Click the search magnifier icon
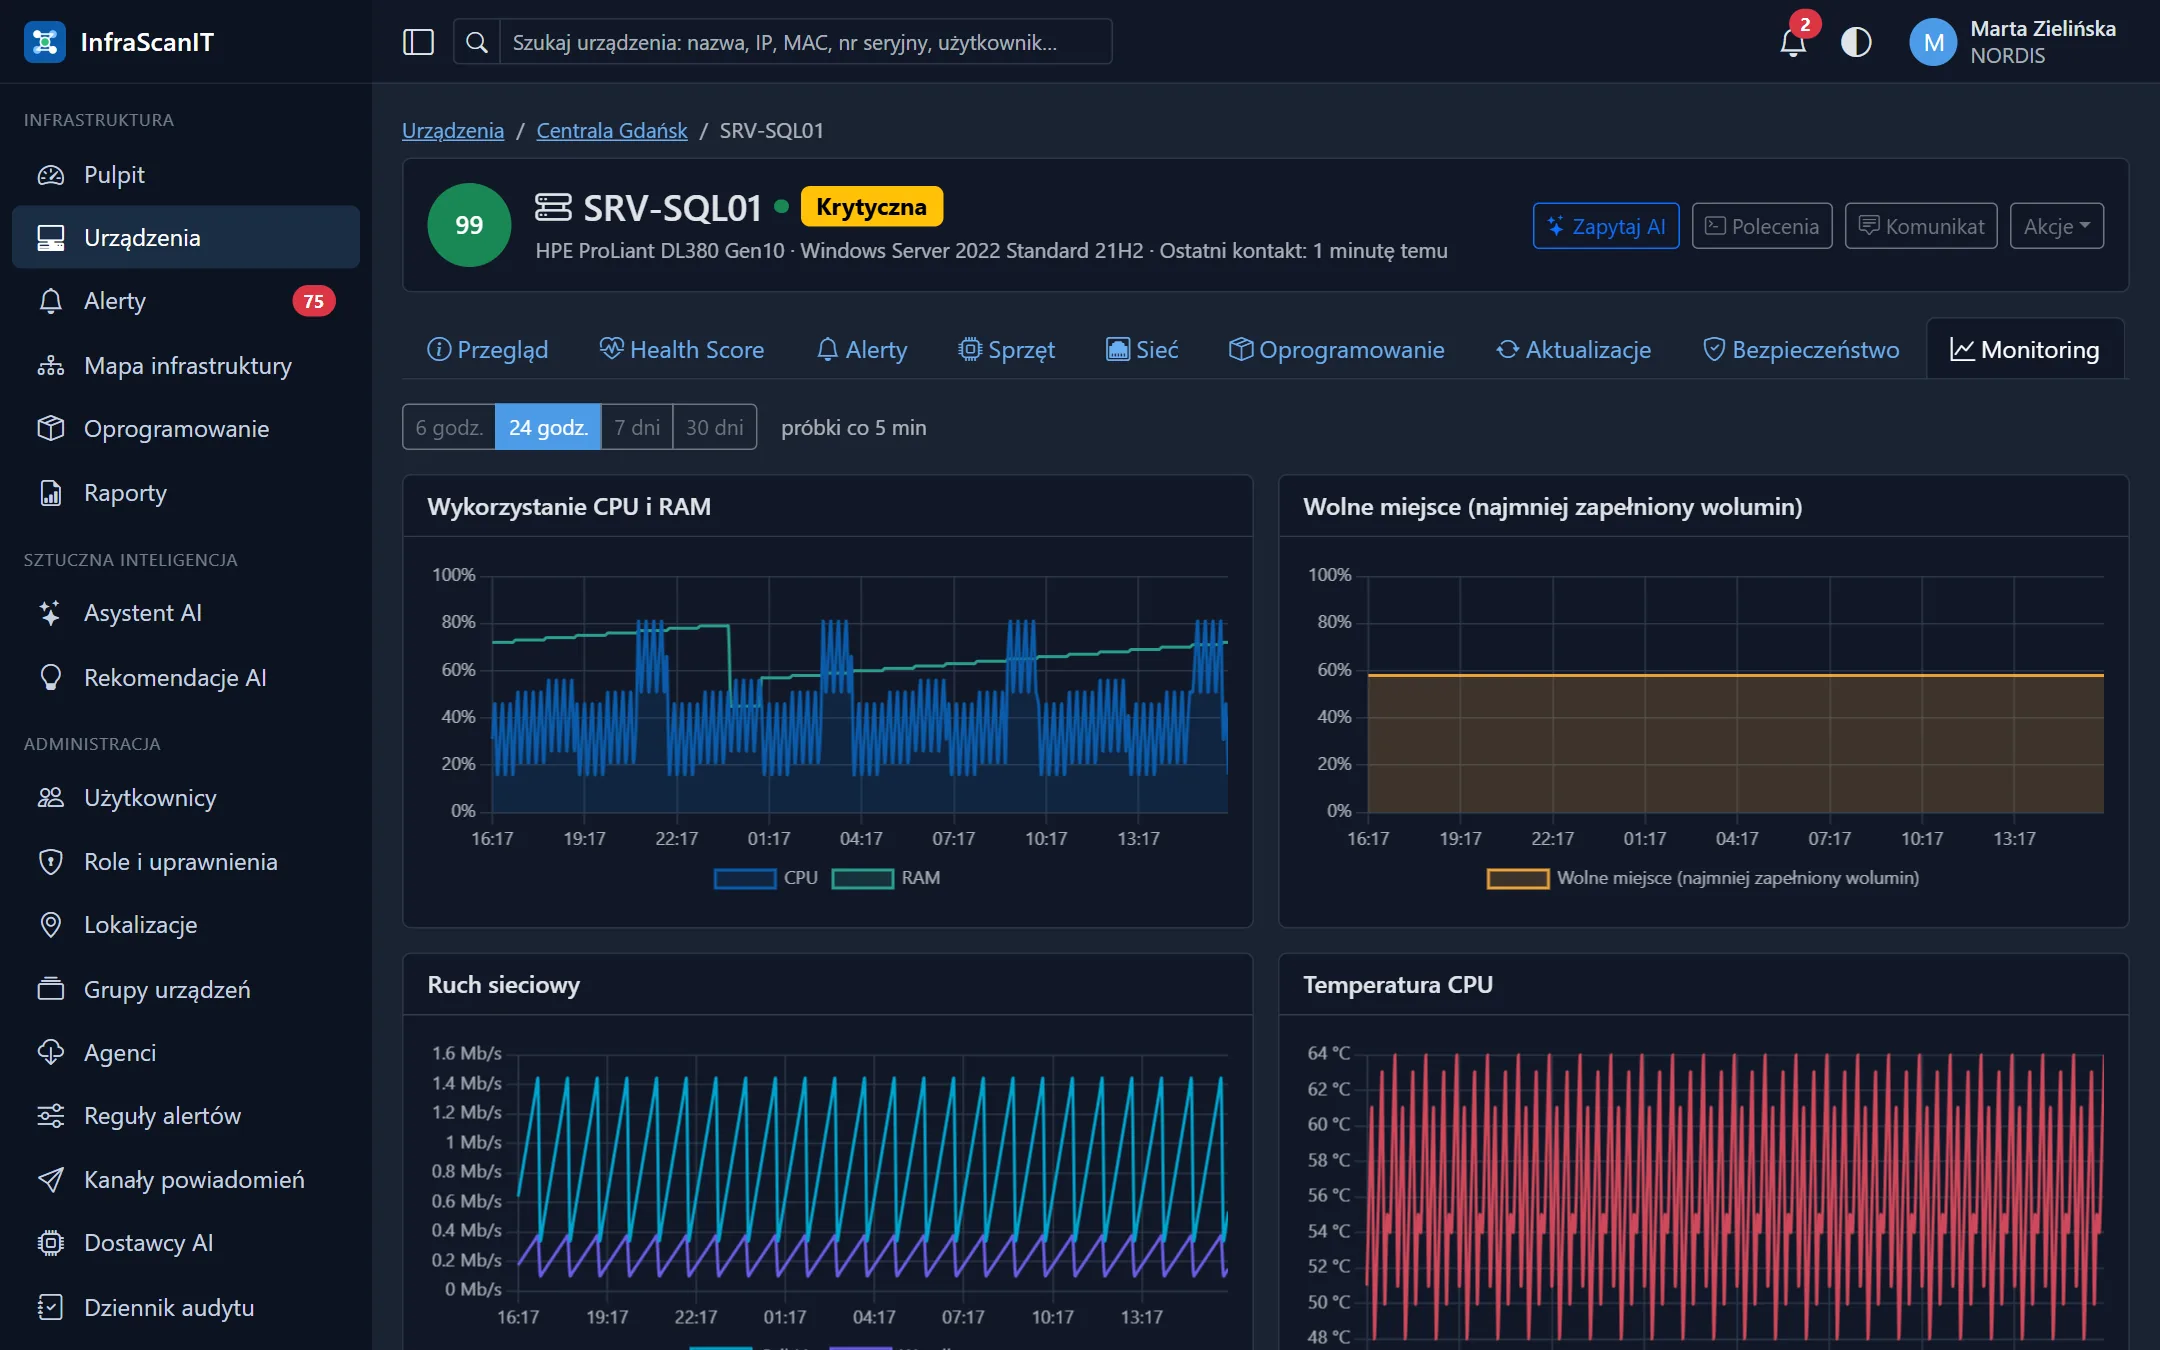 (x=477, y=42)
